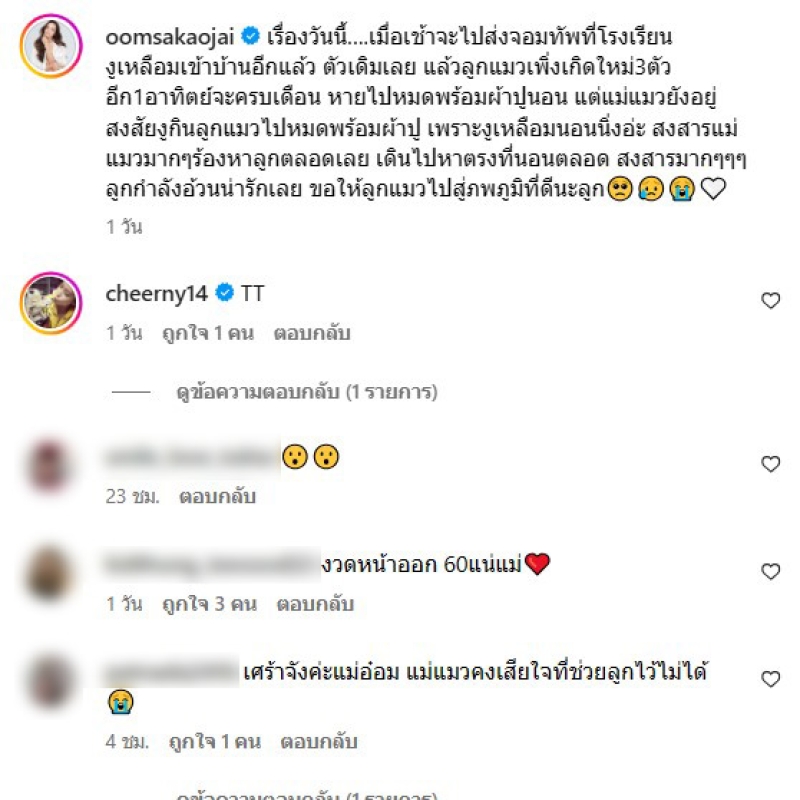Like the double surprised emoji comment
Image resolution: width=800 pixels, height=800 pixels.
pos(770,464)
